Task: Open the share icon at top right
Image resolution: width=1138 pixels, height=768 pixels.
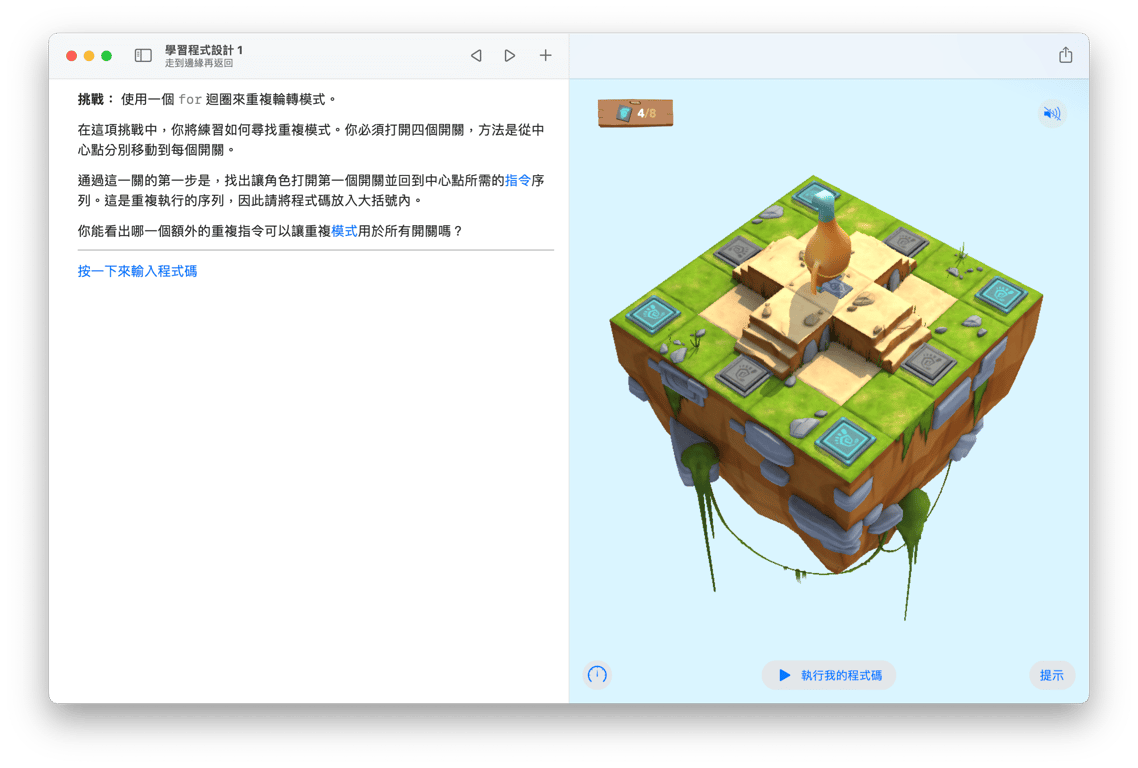Action: tap(1065, 54)
